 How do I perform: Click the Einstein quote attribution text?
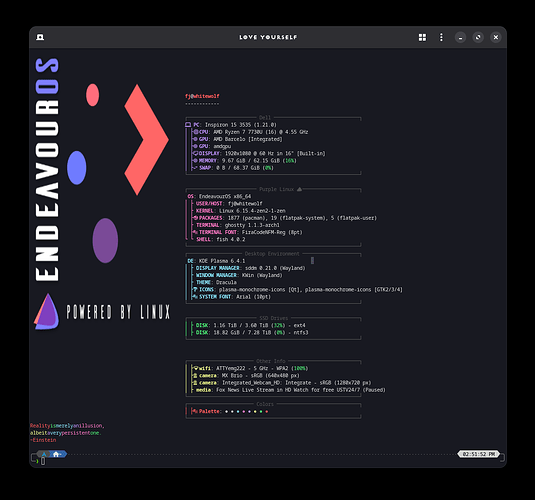pos(43,440)
